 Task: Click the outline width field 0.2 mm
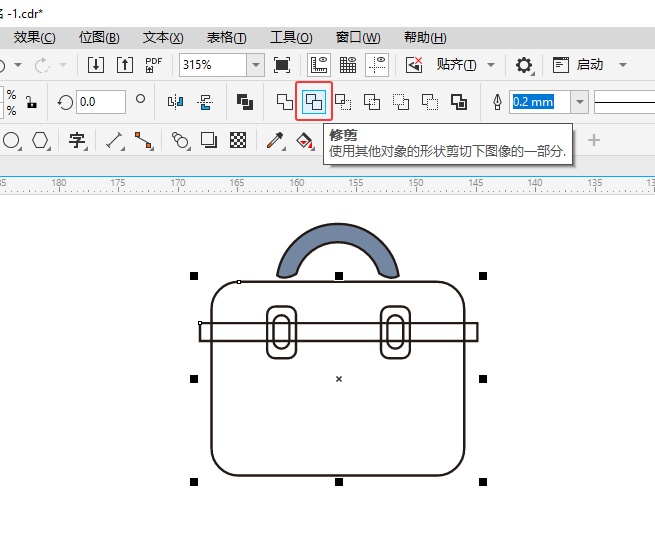tap(540, 102)
